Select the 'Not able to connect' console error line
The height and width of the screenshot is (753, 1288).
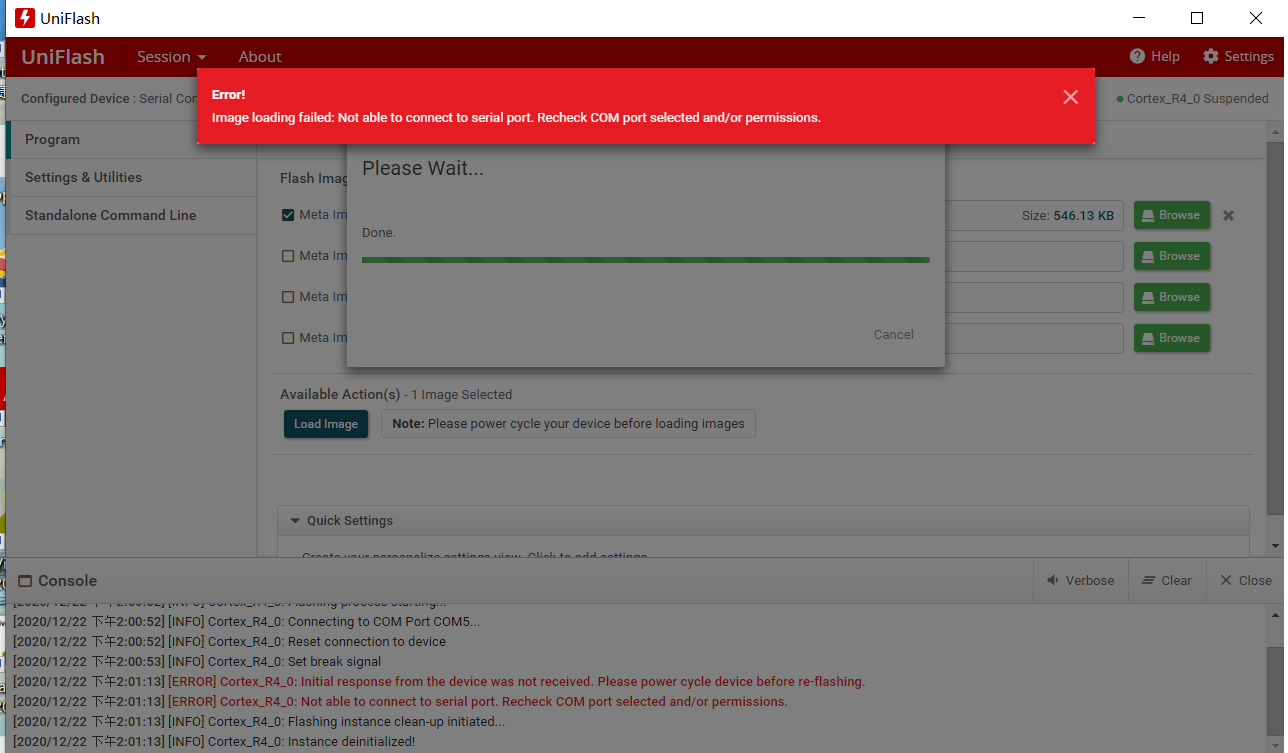pyautogui.click(x=400, y=702)
